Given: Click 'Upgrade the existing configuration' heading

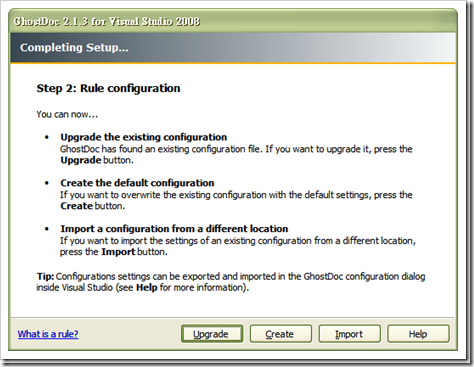Looking at the screenshot, I should [144, 137].
